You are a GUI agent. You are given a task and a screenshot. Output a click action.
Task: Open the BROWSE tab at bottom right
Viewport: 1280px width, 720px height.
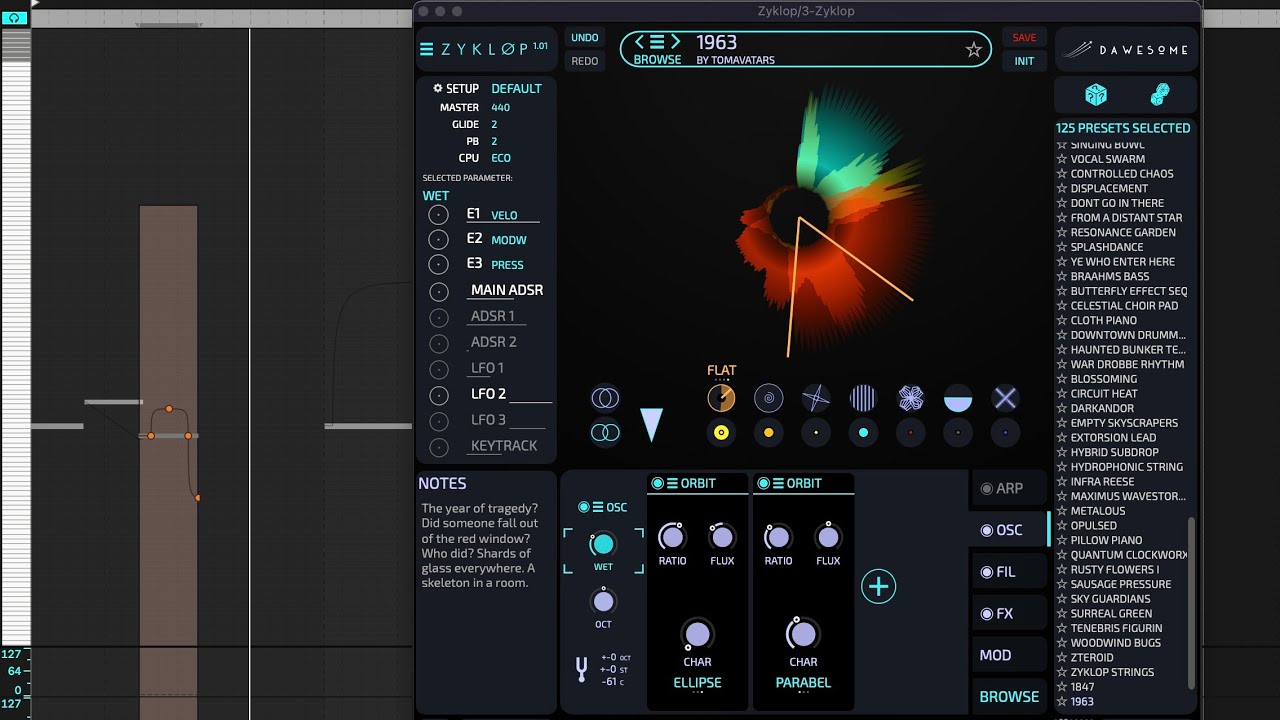pos(1008,696)
